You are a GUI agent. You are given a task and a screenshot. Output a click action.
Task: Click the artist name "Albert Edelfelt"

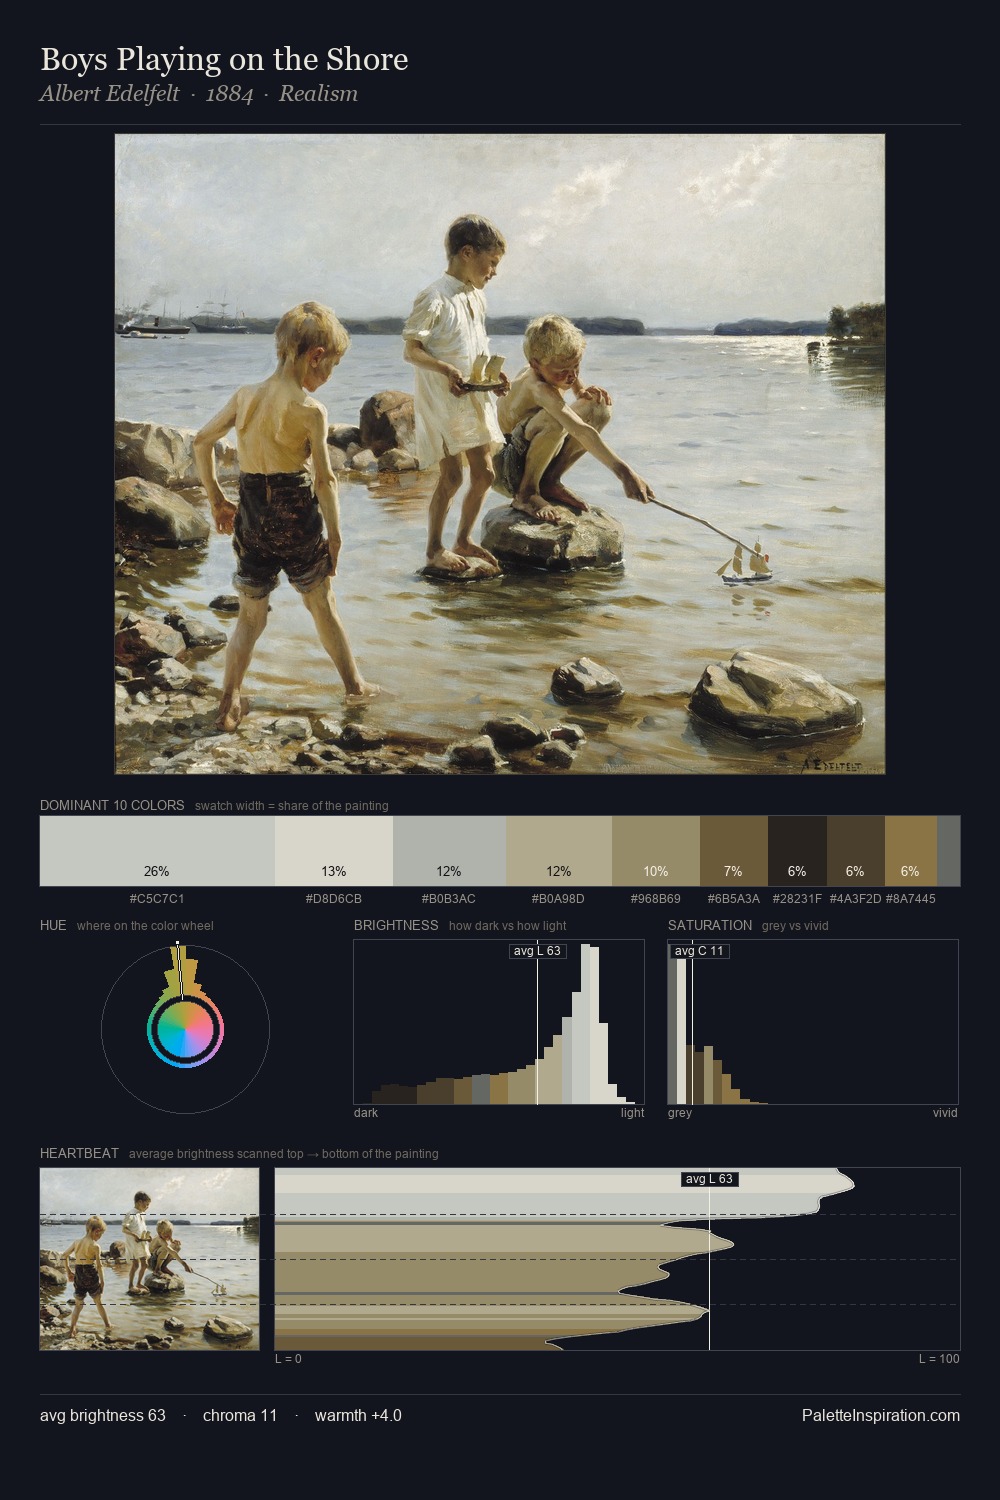(109, 94)
